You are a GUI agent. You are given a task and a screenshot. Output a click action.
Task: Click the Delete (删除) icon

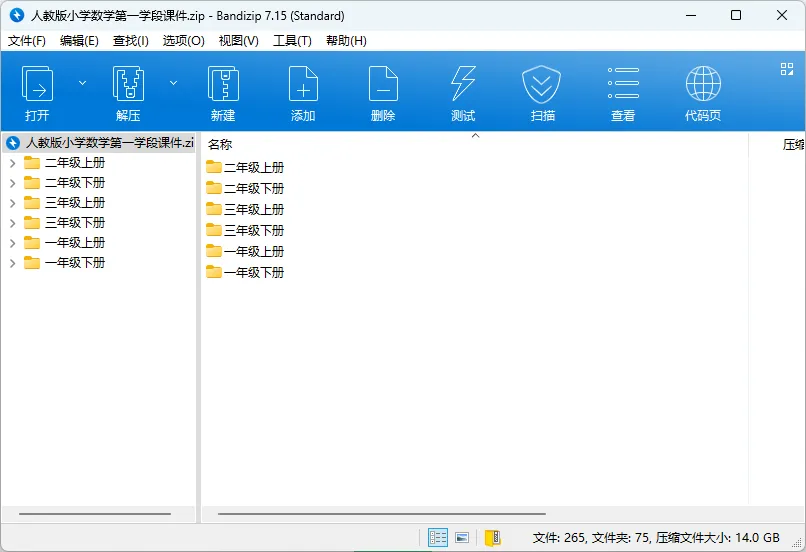tap(383, 84)
